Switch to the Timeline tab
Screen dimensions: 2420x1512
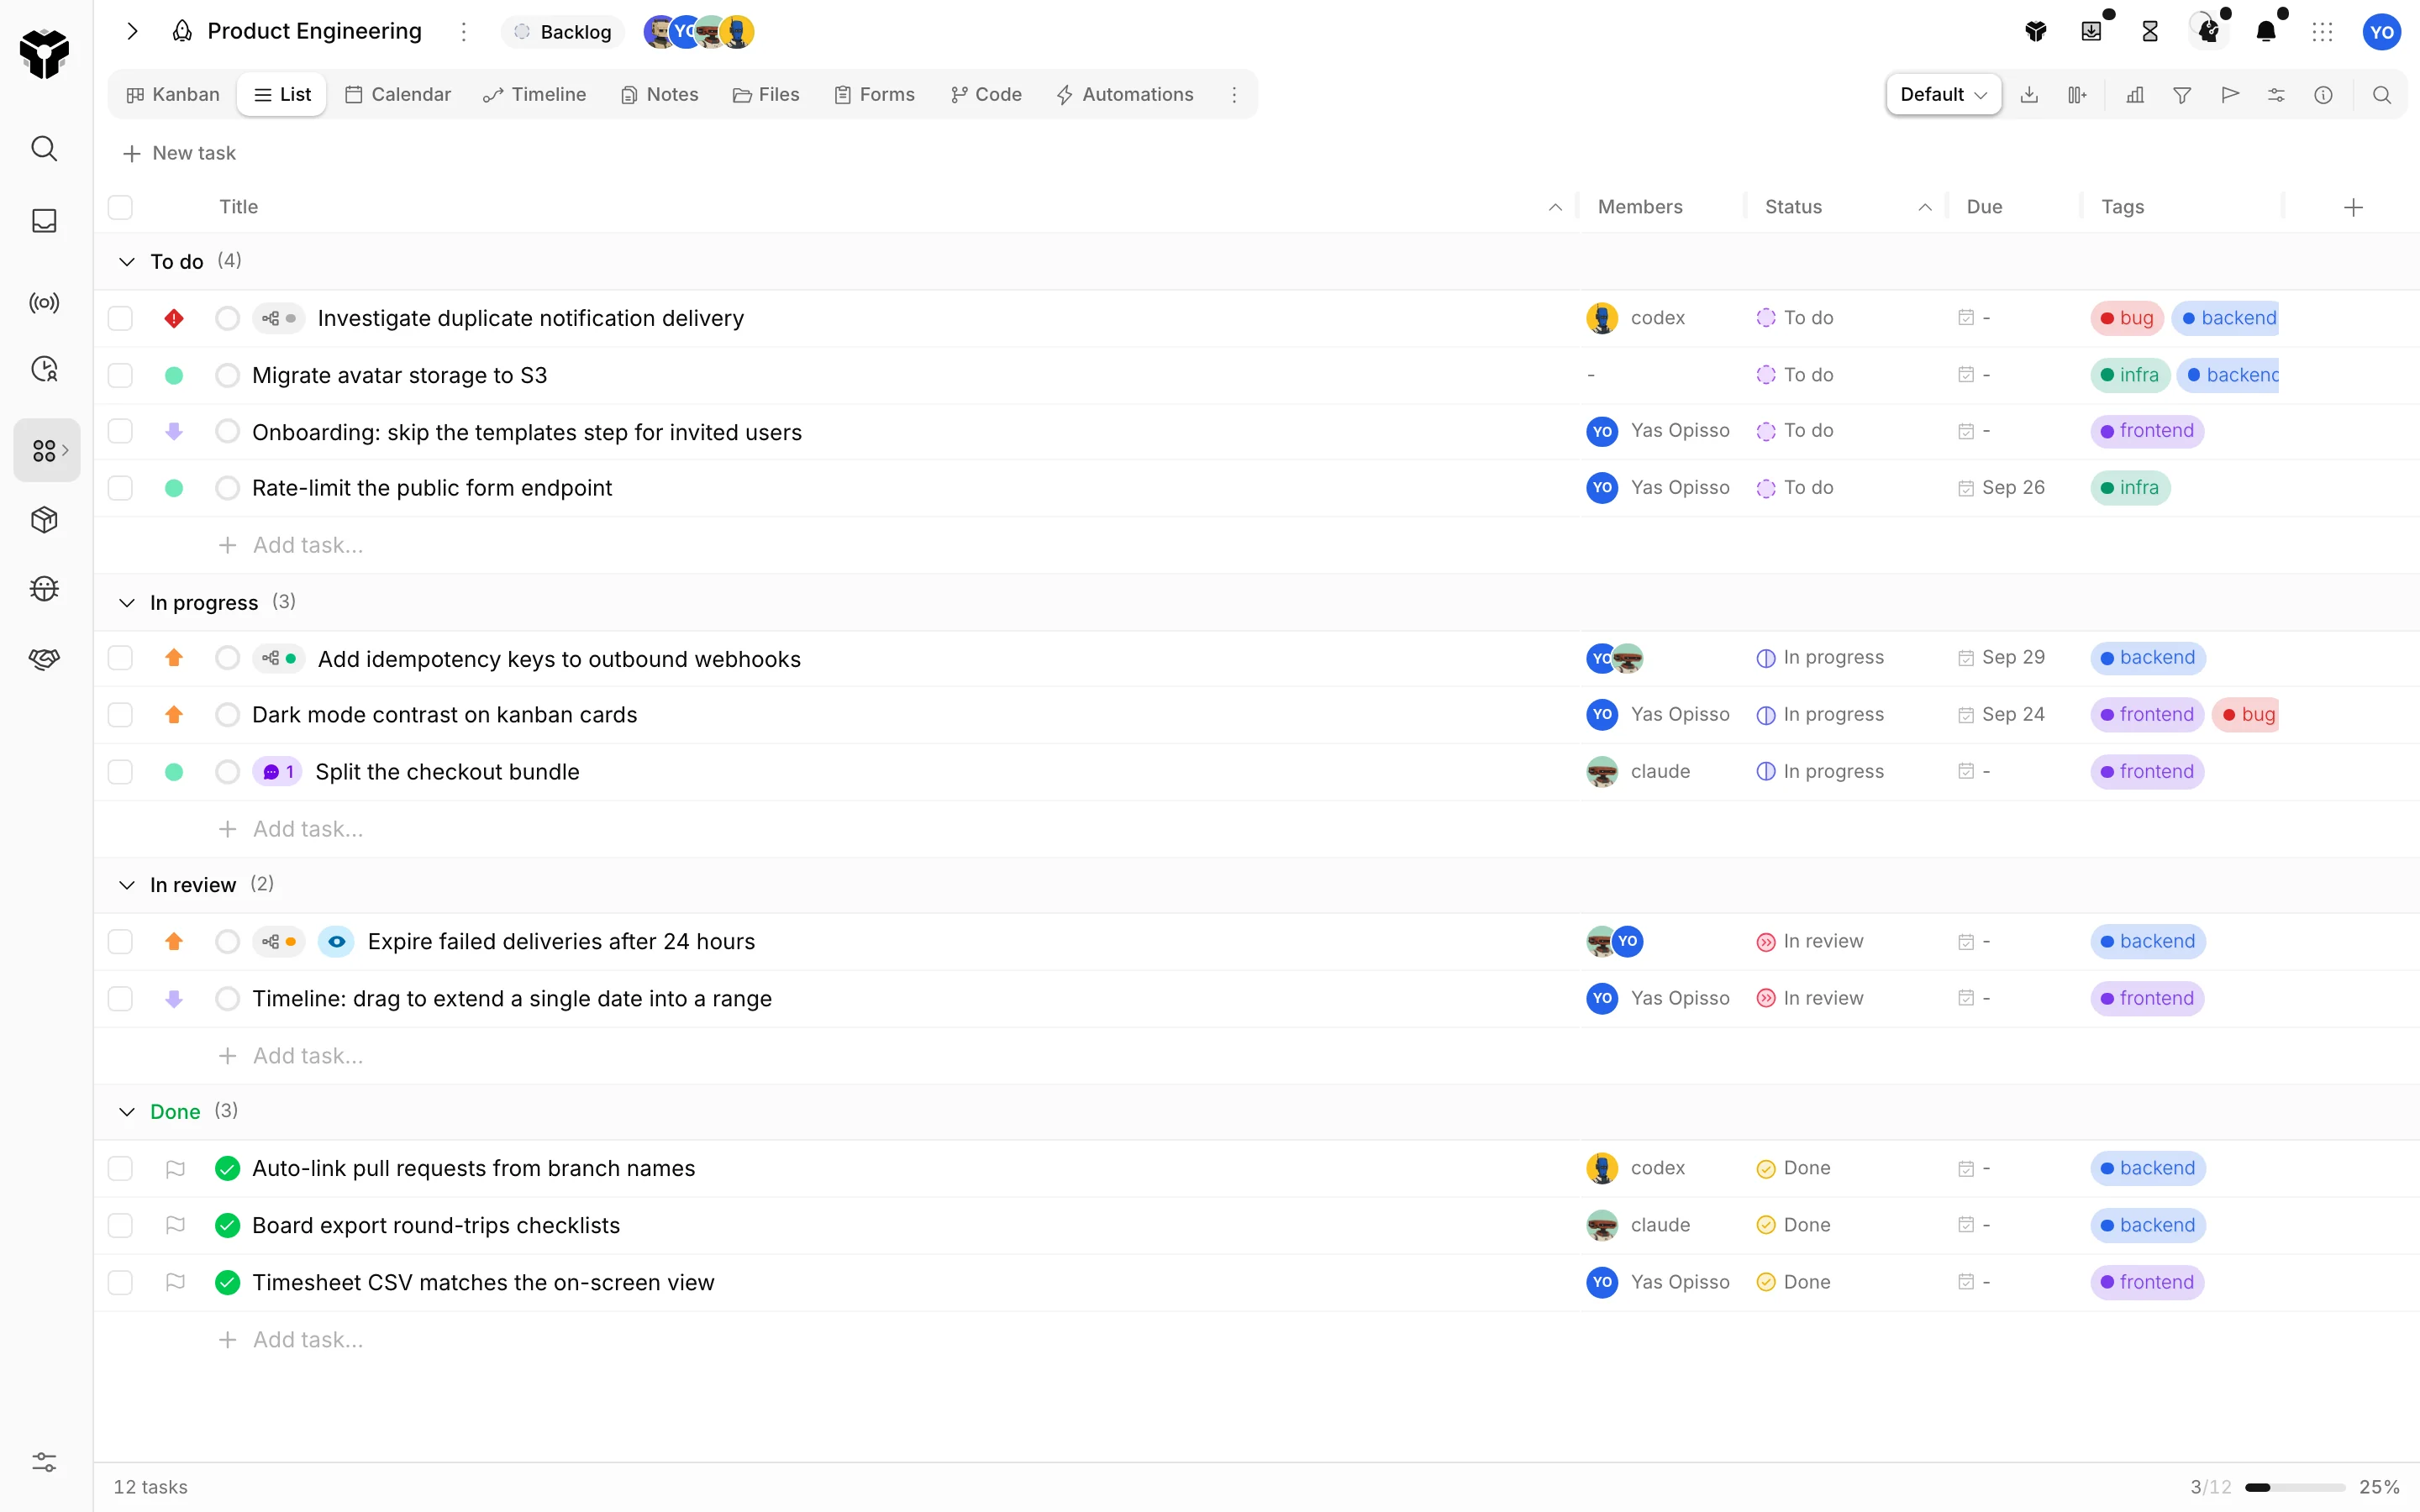(x=534, y=95)
